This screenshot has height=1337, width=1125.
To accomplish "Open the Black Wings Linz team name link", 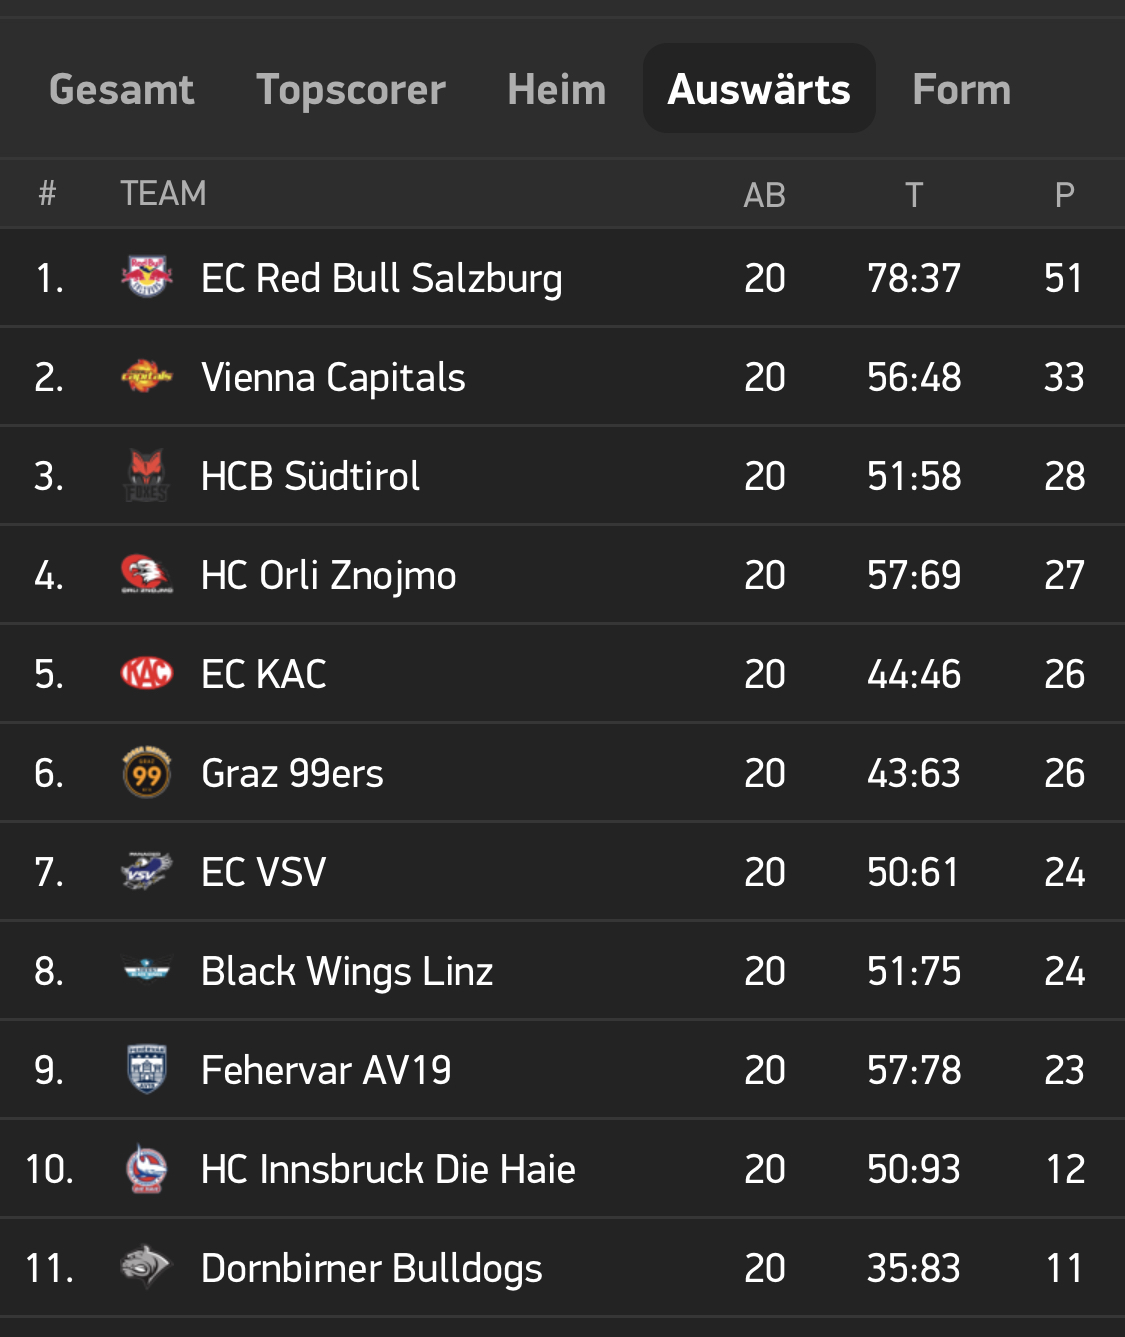I will tap(347, 972).
